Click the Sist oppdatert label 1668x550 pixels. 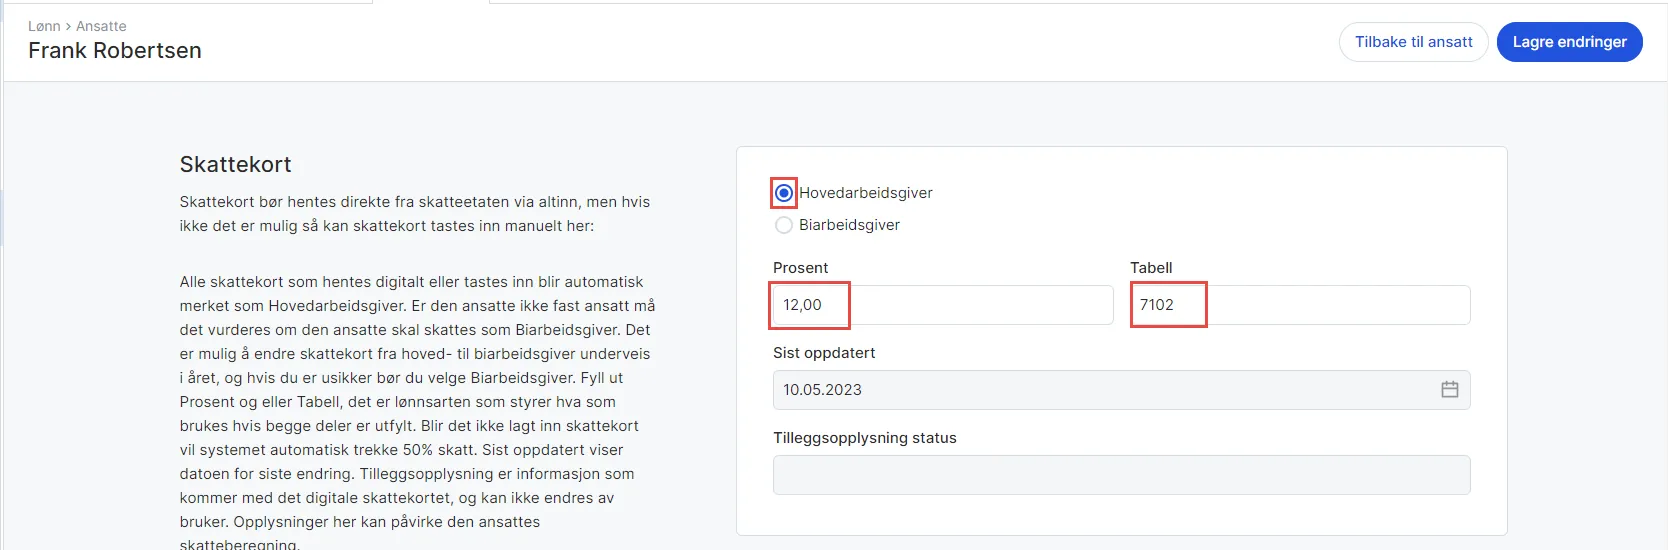[x=824, y=353]
